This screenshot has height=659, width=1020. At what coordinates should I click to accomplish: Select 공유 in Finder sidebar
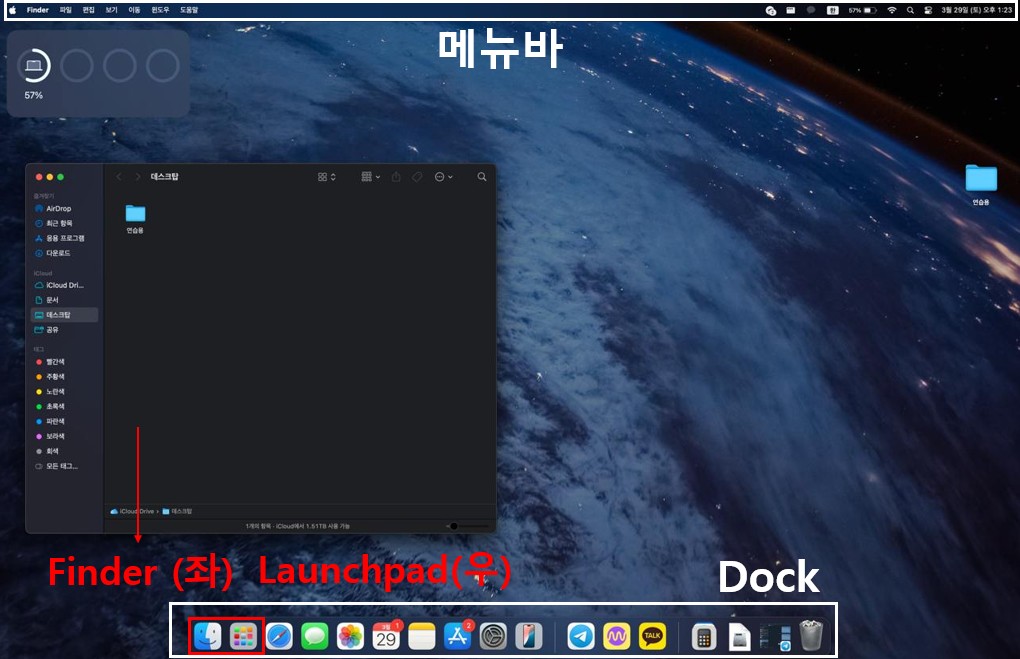64,330
